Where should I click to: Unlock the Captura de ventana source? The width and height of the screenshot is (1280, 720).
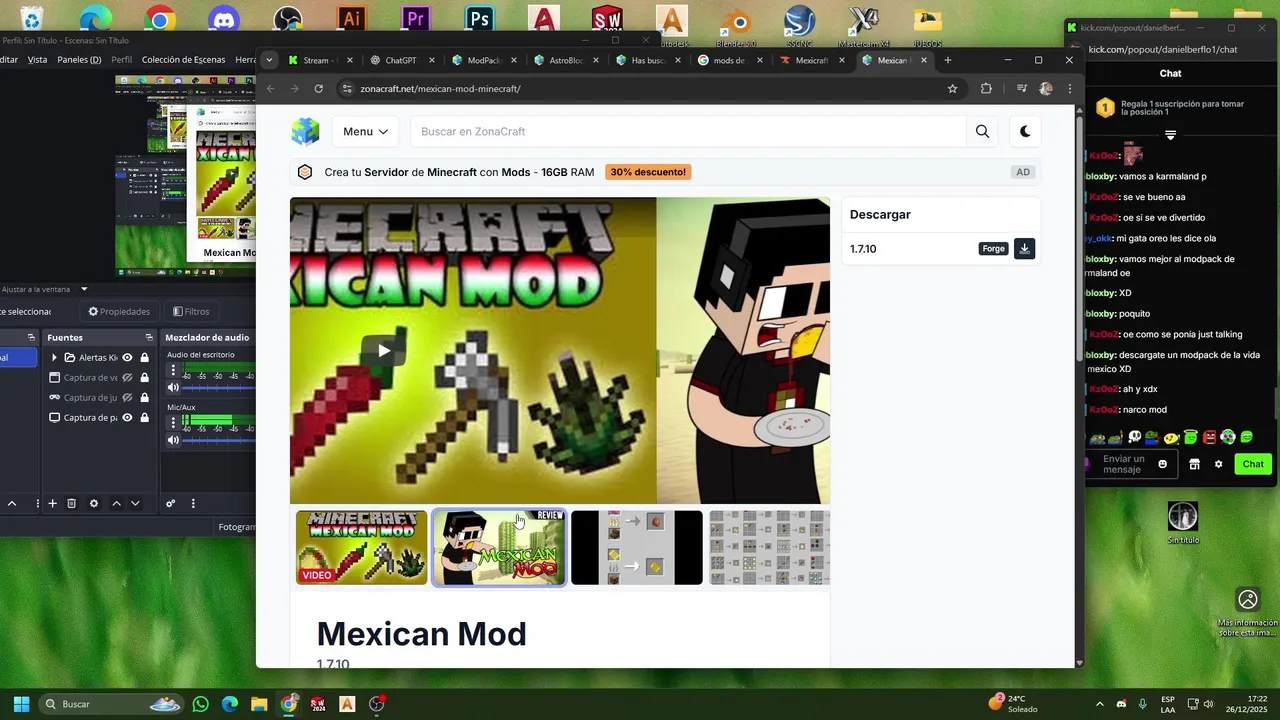click(x=145, y=377)
